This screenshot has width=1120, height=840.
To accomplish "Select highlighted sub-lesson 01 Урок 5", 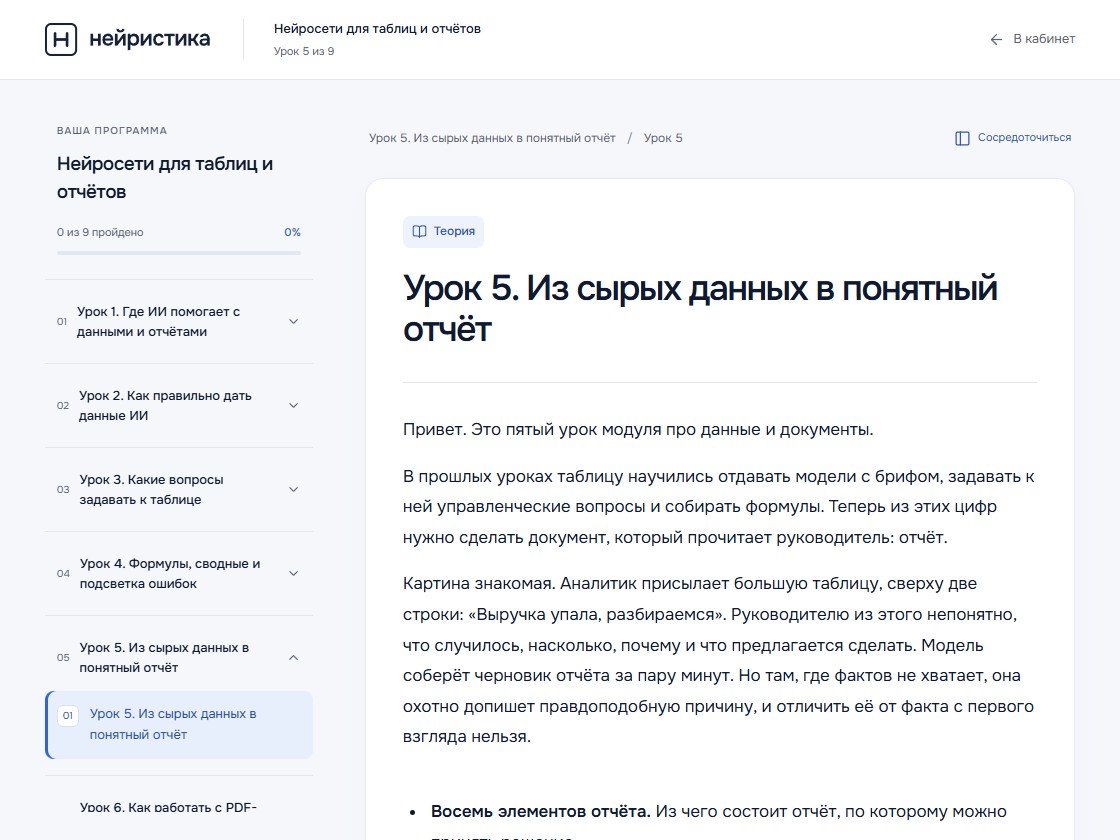I will [179, 724].
